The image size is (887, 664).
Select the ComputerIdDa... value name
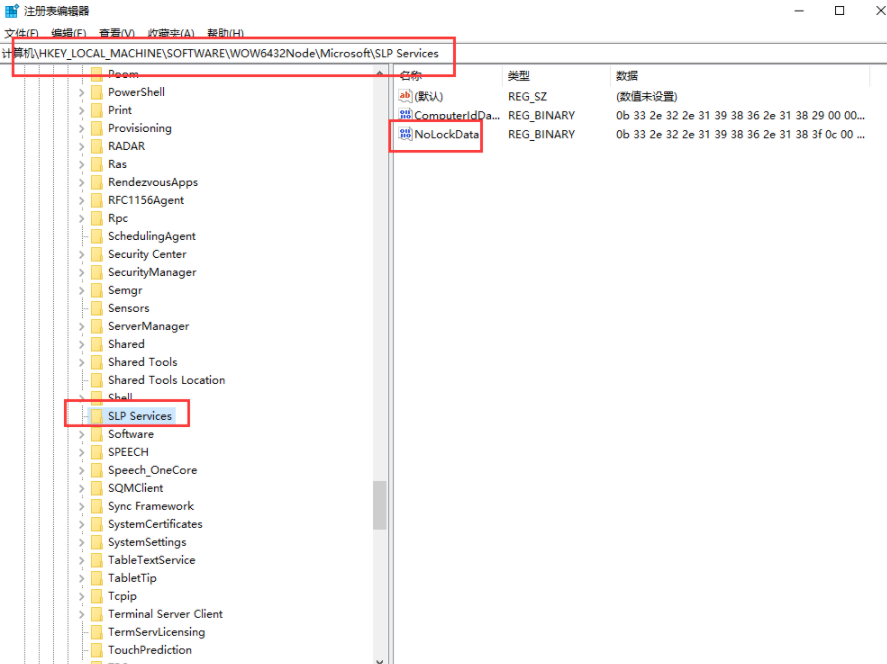point(457,115)
